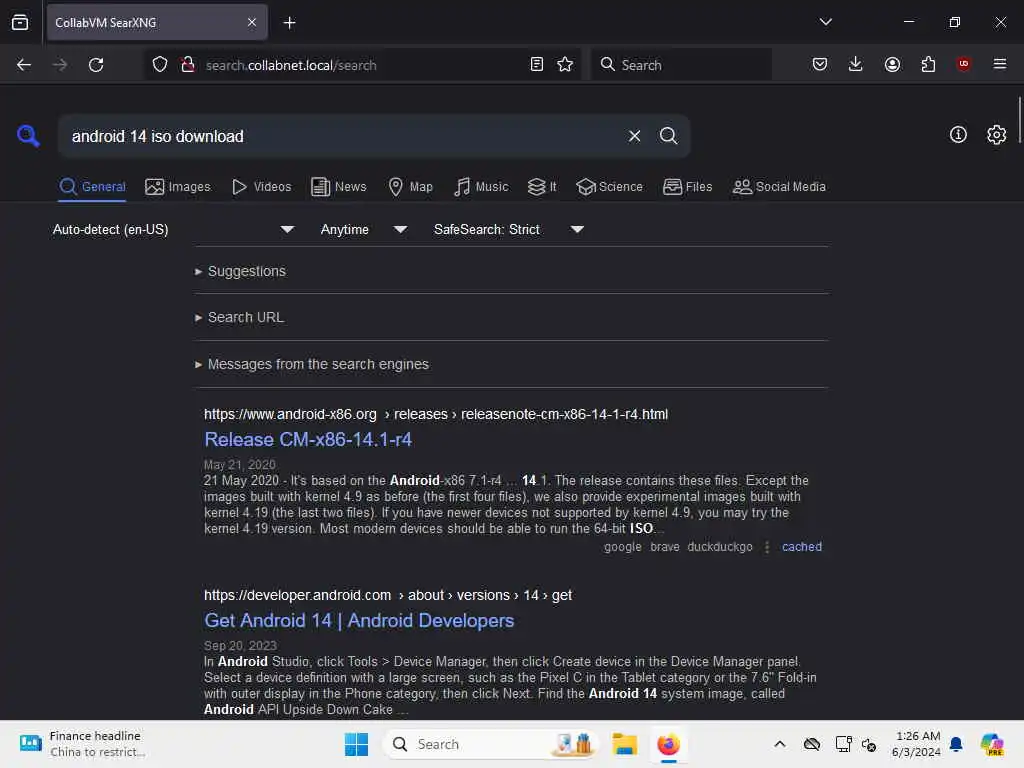The height and width of the screenshot is (768, 1024).
Task: Open the Finance headline widget
Action: pos(80,744)
